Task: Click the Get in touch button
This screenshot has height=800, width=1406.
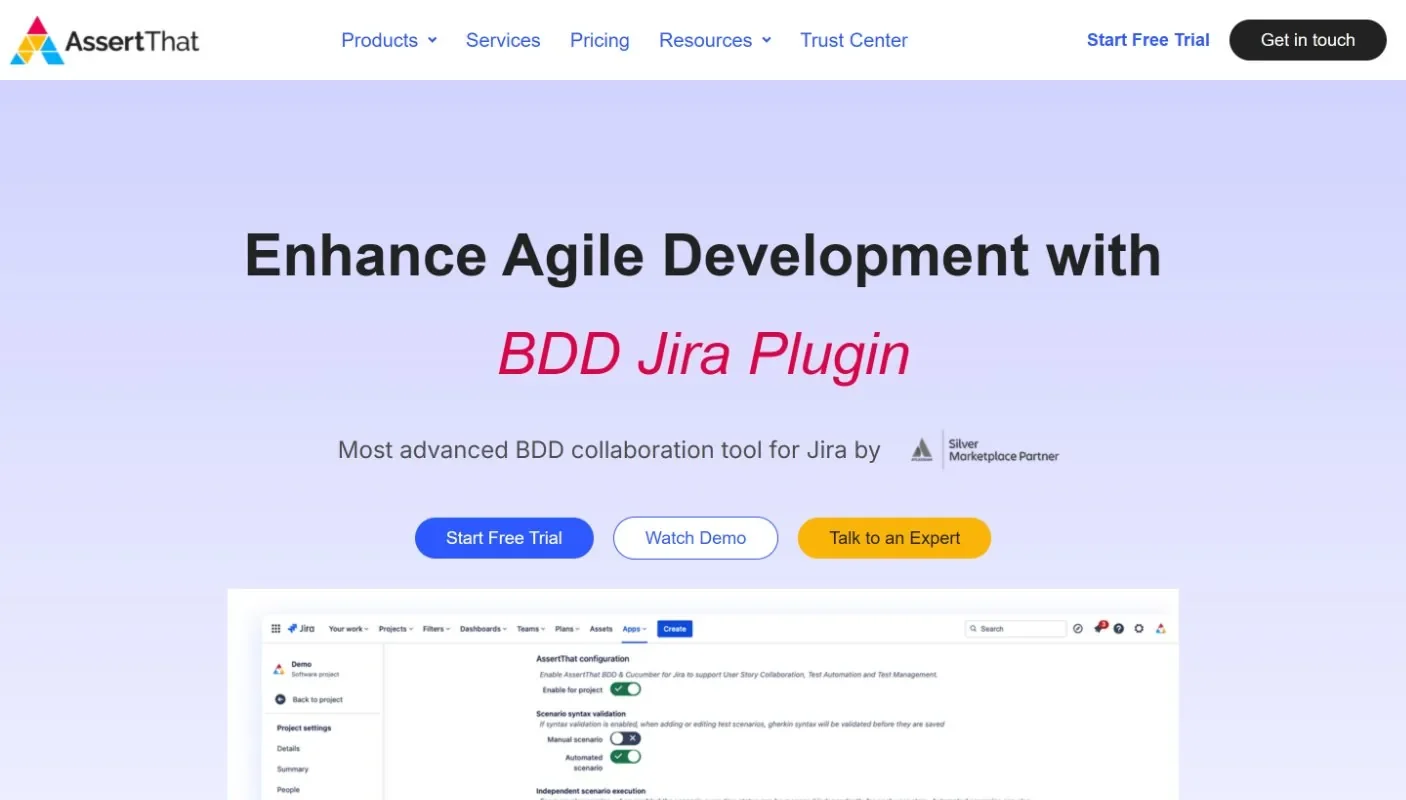Action: (1308, 40)
